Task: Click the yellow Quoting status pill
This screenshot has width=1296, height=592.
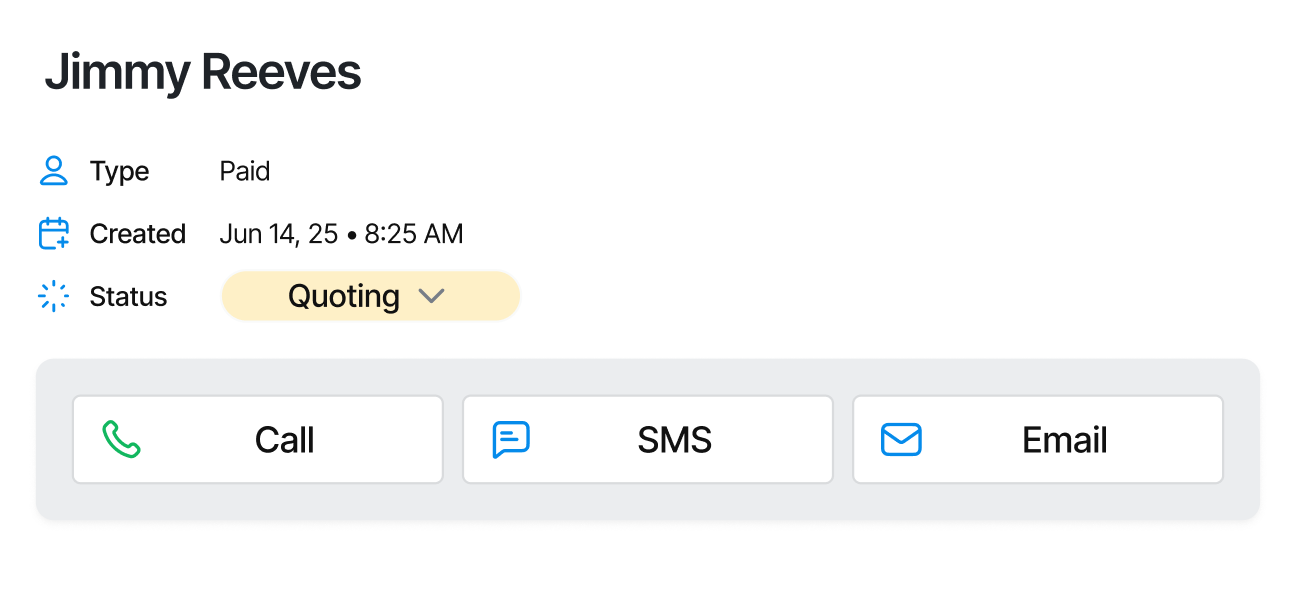Action: 370,296
